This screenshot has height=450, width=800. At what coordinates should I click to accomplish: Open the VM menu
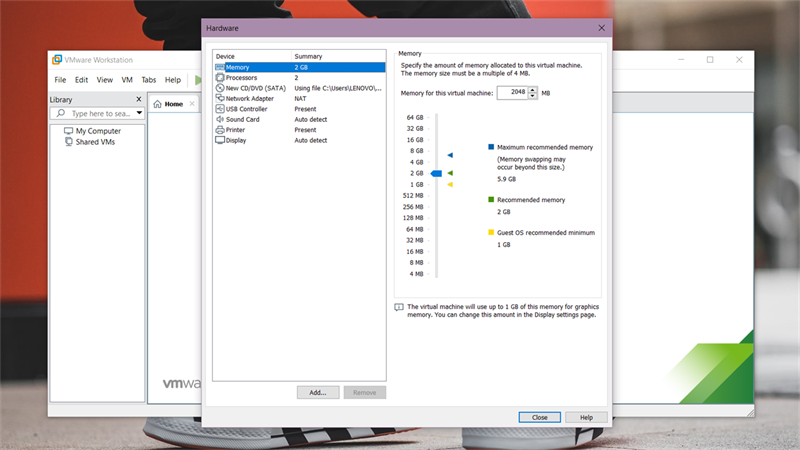[127, 80]
